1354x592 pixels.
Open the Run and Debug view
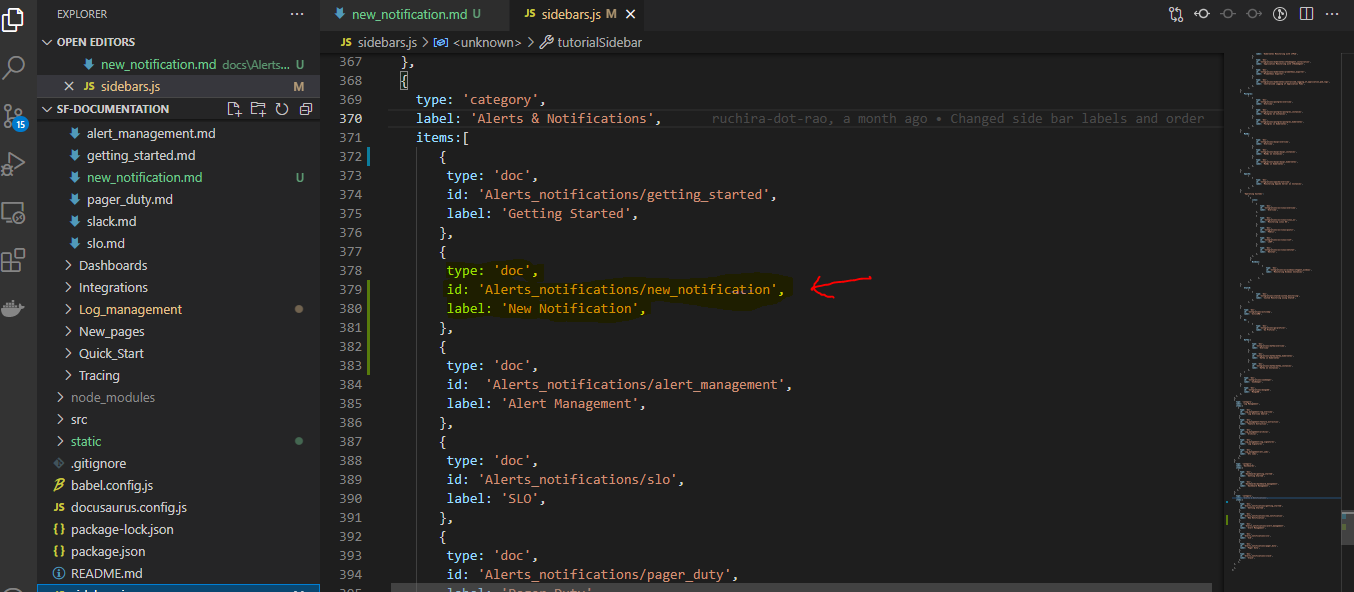[x=14, y=164]
